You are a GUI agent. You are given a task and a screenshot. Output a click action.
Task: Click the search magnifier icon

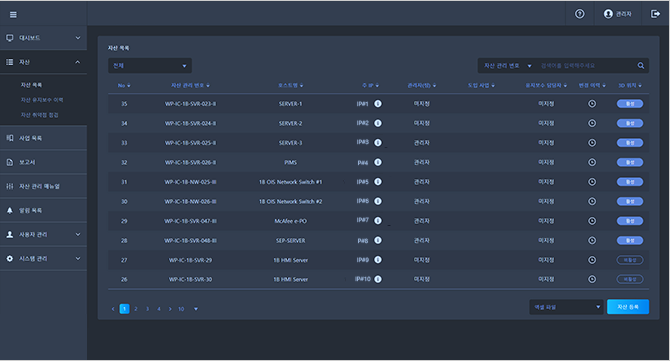[x=641, y=65]
